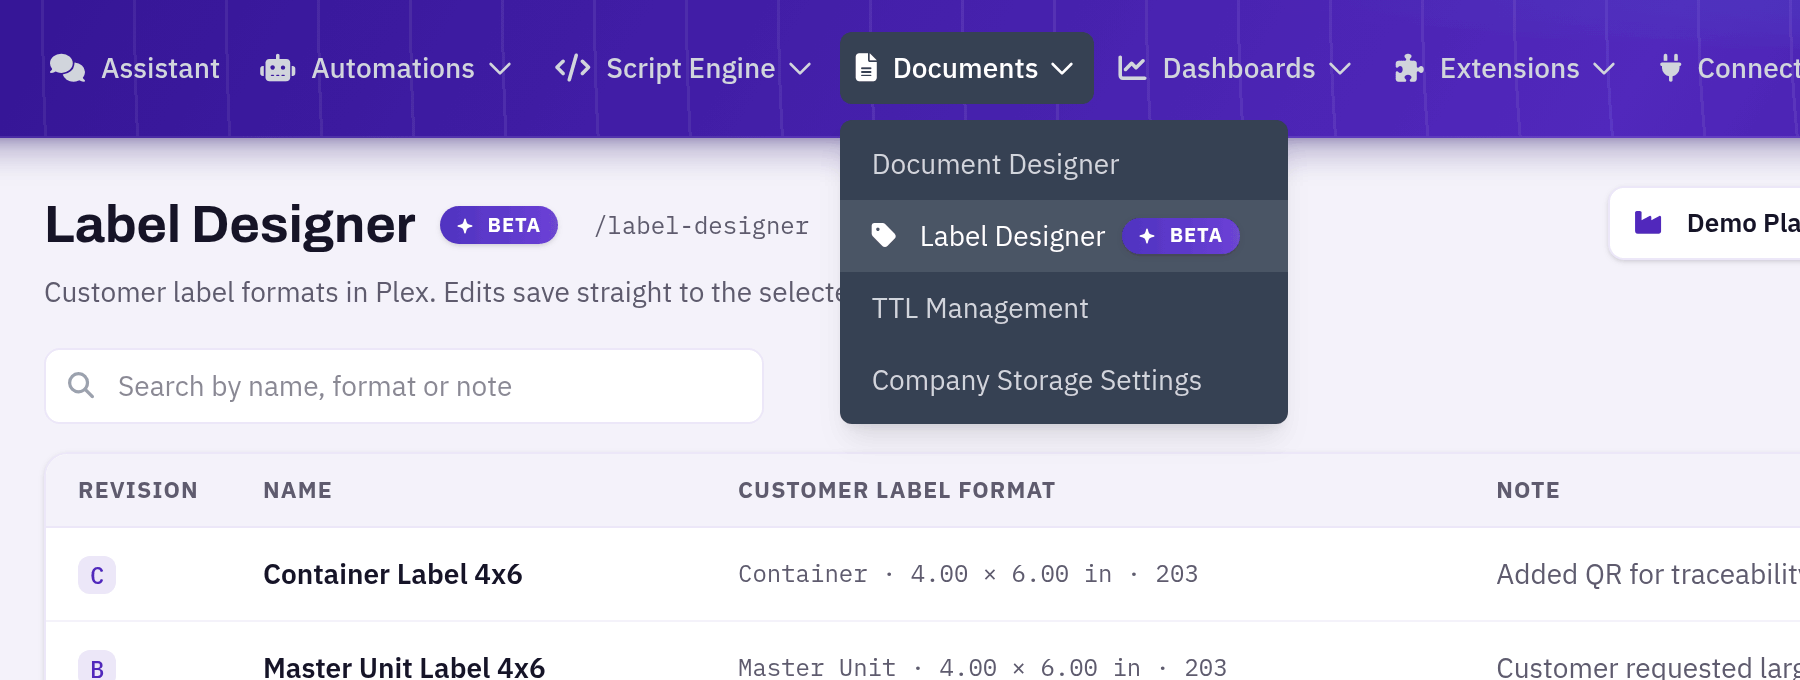Image resolution: width=1800 pixels, height=680 pixels.
Task: Click the revision B badge
Action: point(97,666)
